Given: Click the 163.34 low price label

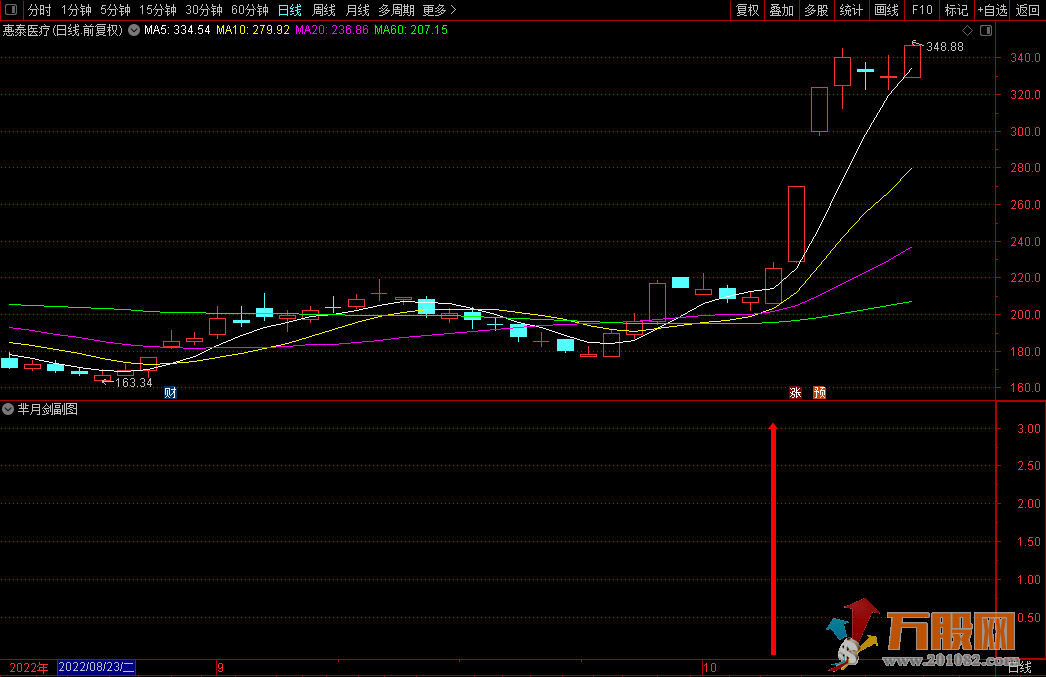Looking at the screenshot, I should pos(133,383).
